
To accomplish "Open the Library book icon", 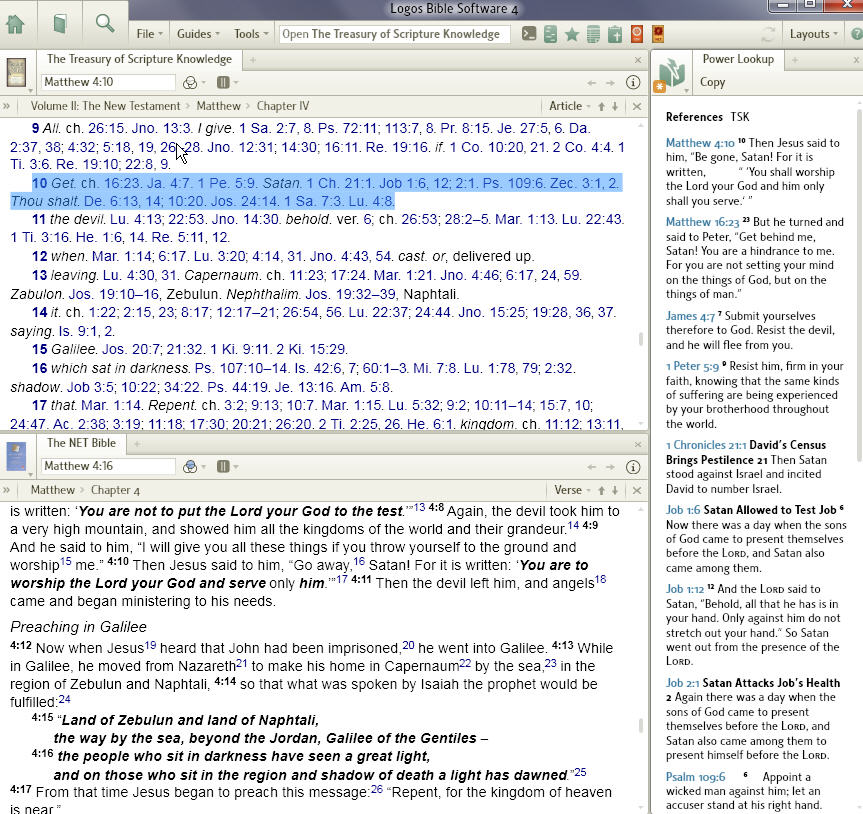I will (60, 24).
